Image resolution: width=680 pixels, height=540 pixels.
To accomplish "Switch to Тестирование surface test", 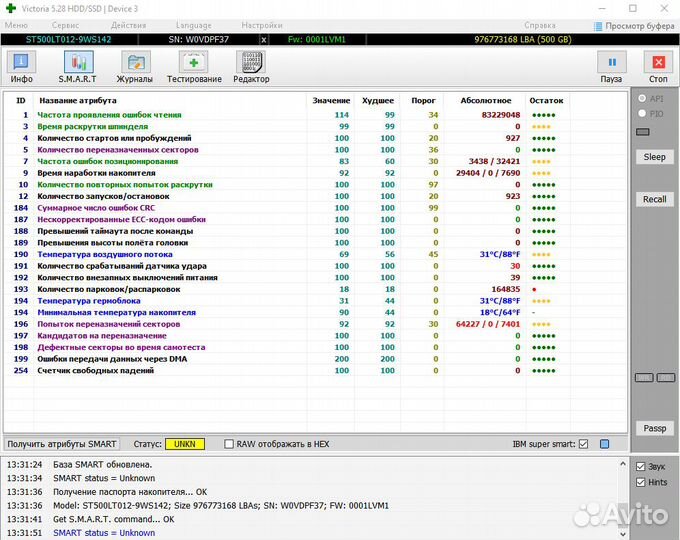I will pyautogui.click(x=194, y=67).
